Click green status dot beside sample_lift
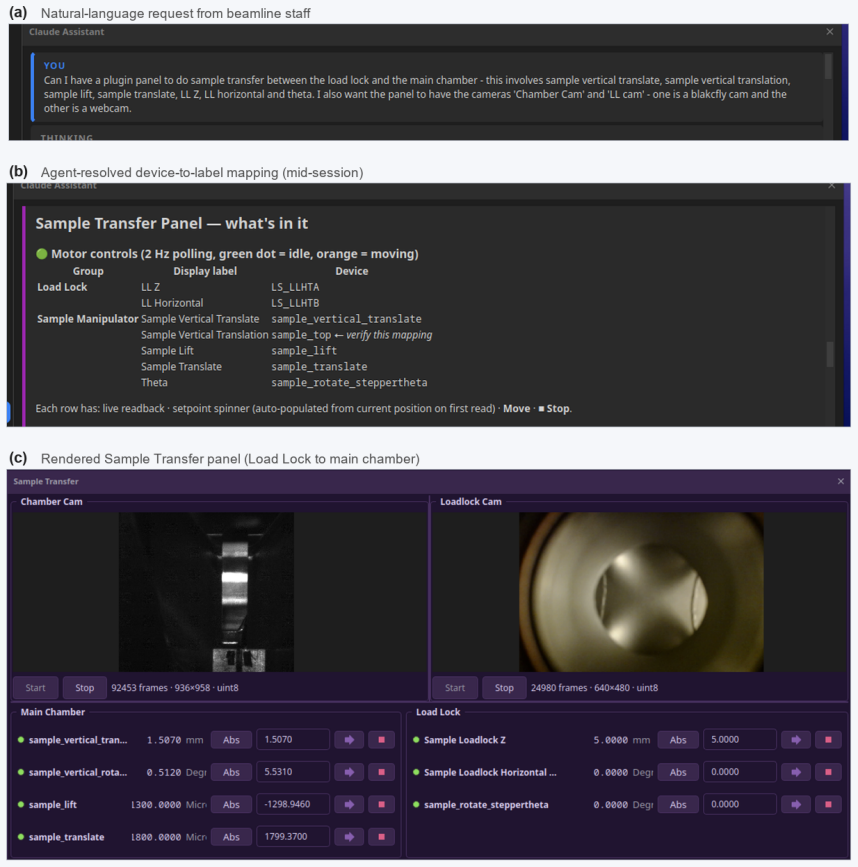The image size is (858, 867). [x=21, y=804]
